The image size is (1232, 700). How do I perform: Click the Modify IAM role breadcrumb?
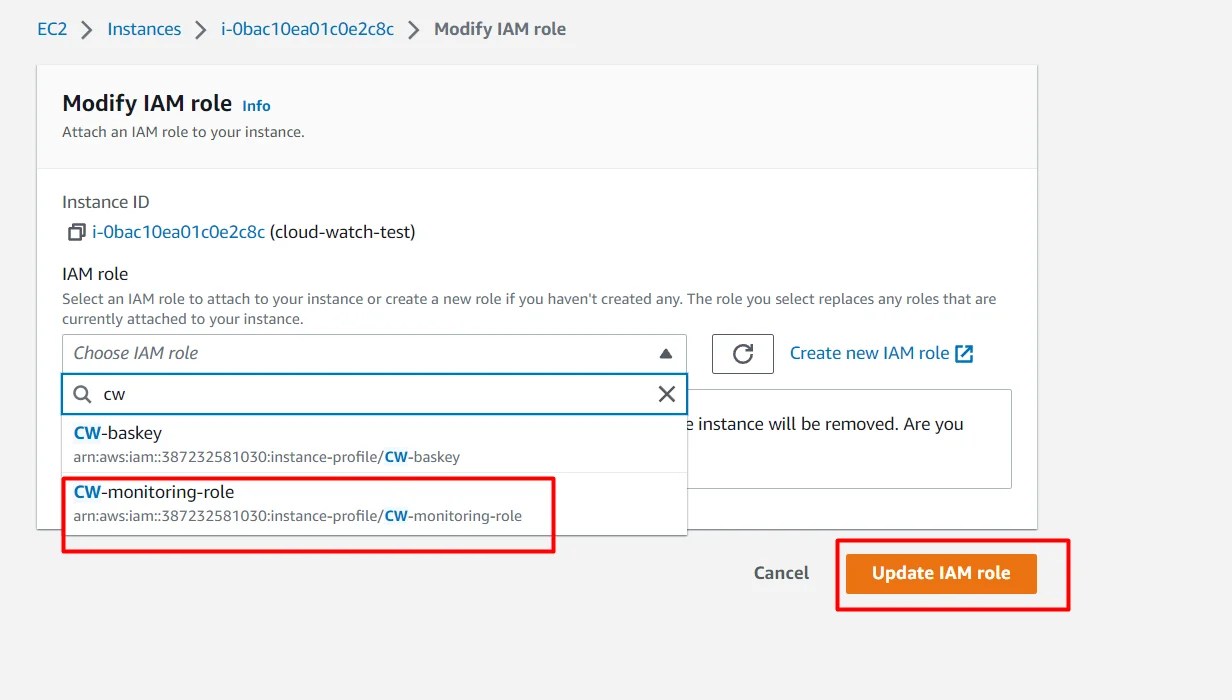pos(500,29)
